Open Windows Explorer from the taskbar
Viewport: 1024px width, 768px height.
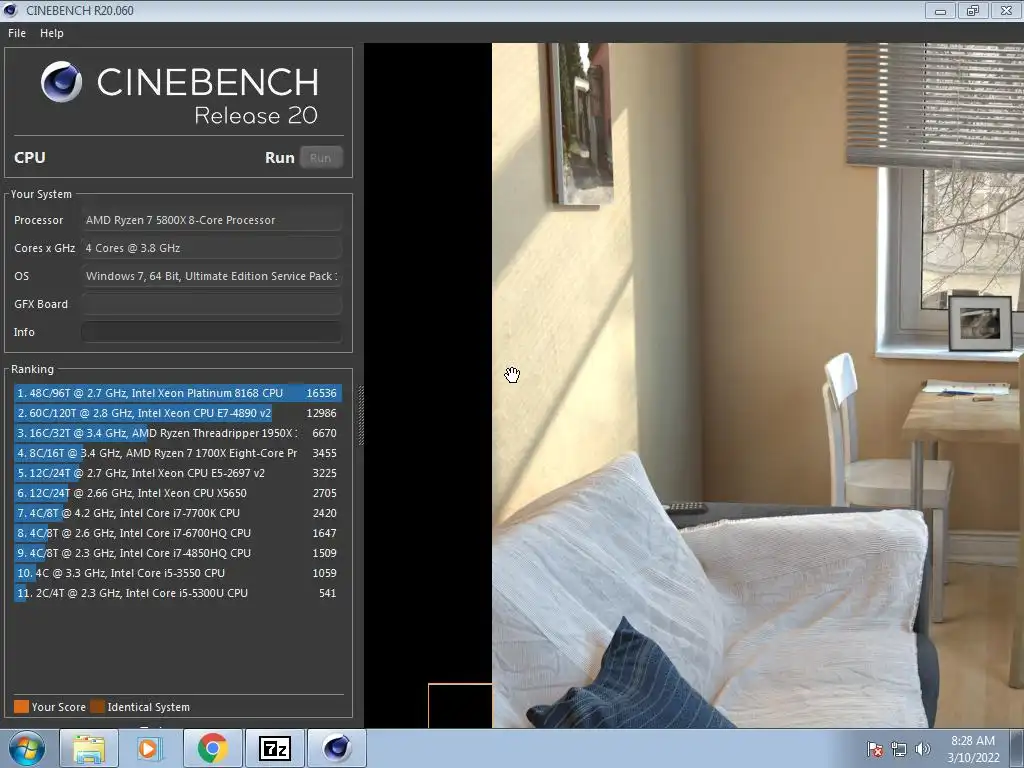click(x=89, y=748)
